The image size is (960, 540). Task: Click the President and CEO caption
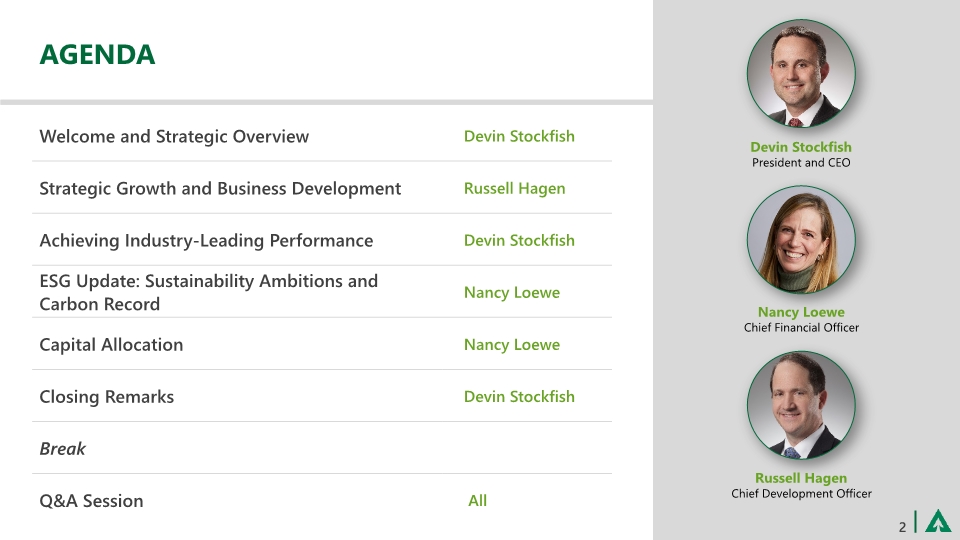pyautogui.click(x=801, y=162)
